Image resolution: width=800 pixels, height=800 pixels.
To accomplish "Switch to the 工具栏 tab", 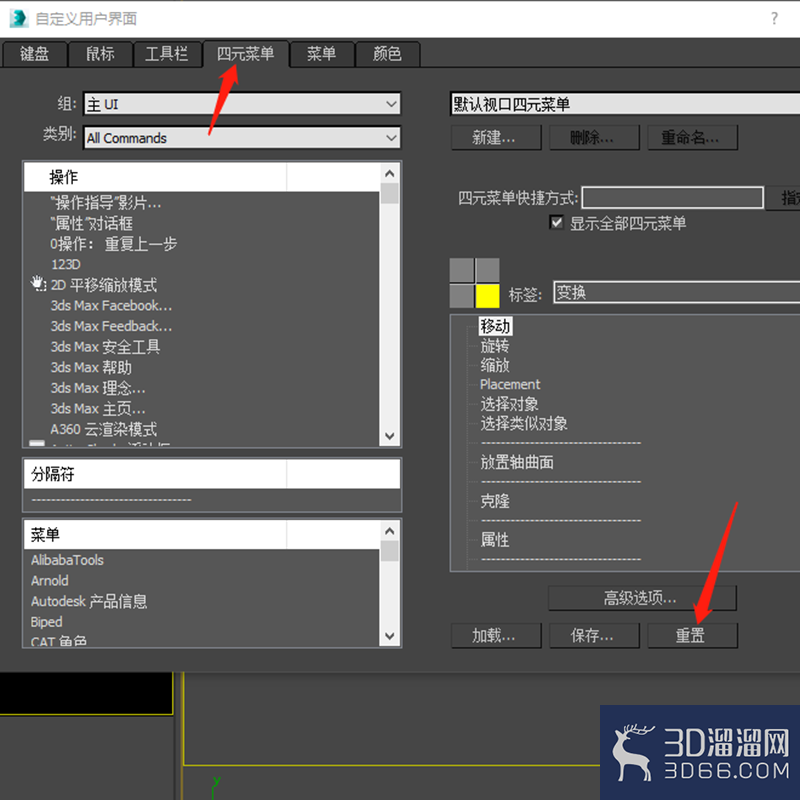I will [166, 54].
